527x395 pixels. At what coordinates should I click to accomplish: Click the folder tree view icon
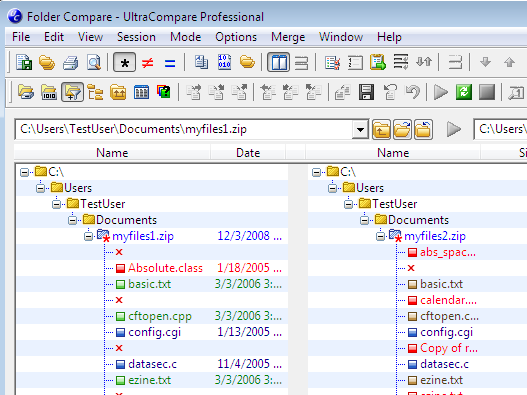(x=95, y=92)
